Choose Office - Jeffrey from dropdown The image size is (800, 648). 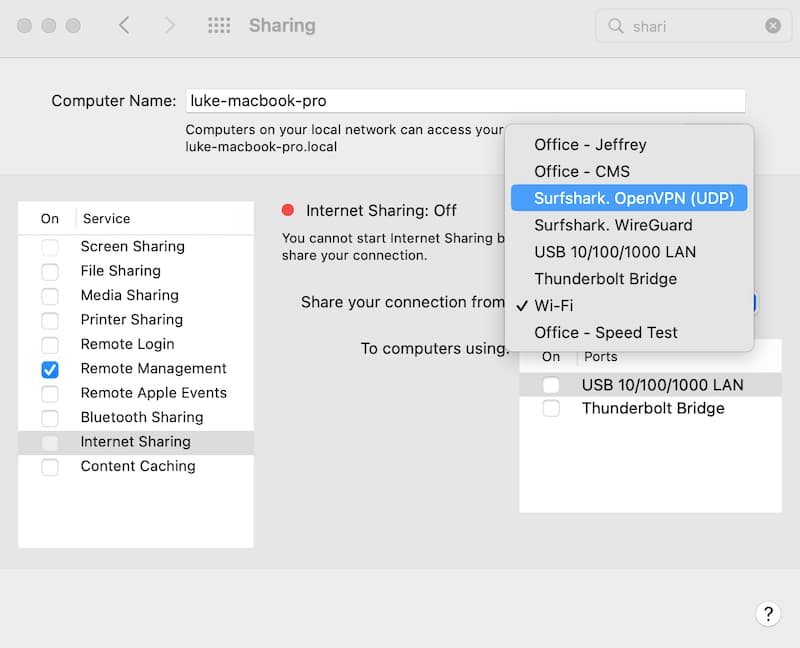[629, 144]
